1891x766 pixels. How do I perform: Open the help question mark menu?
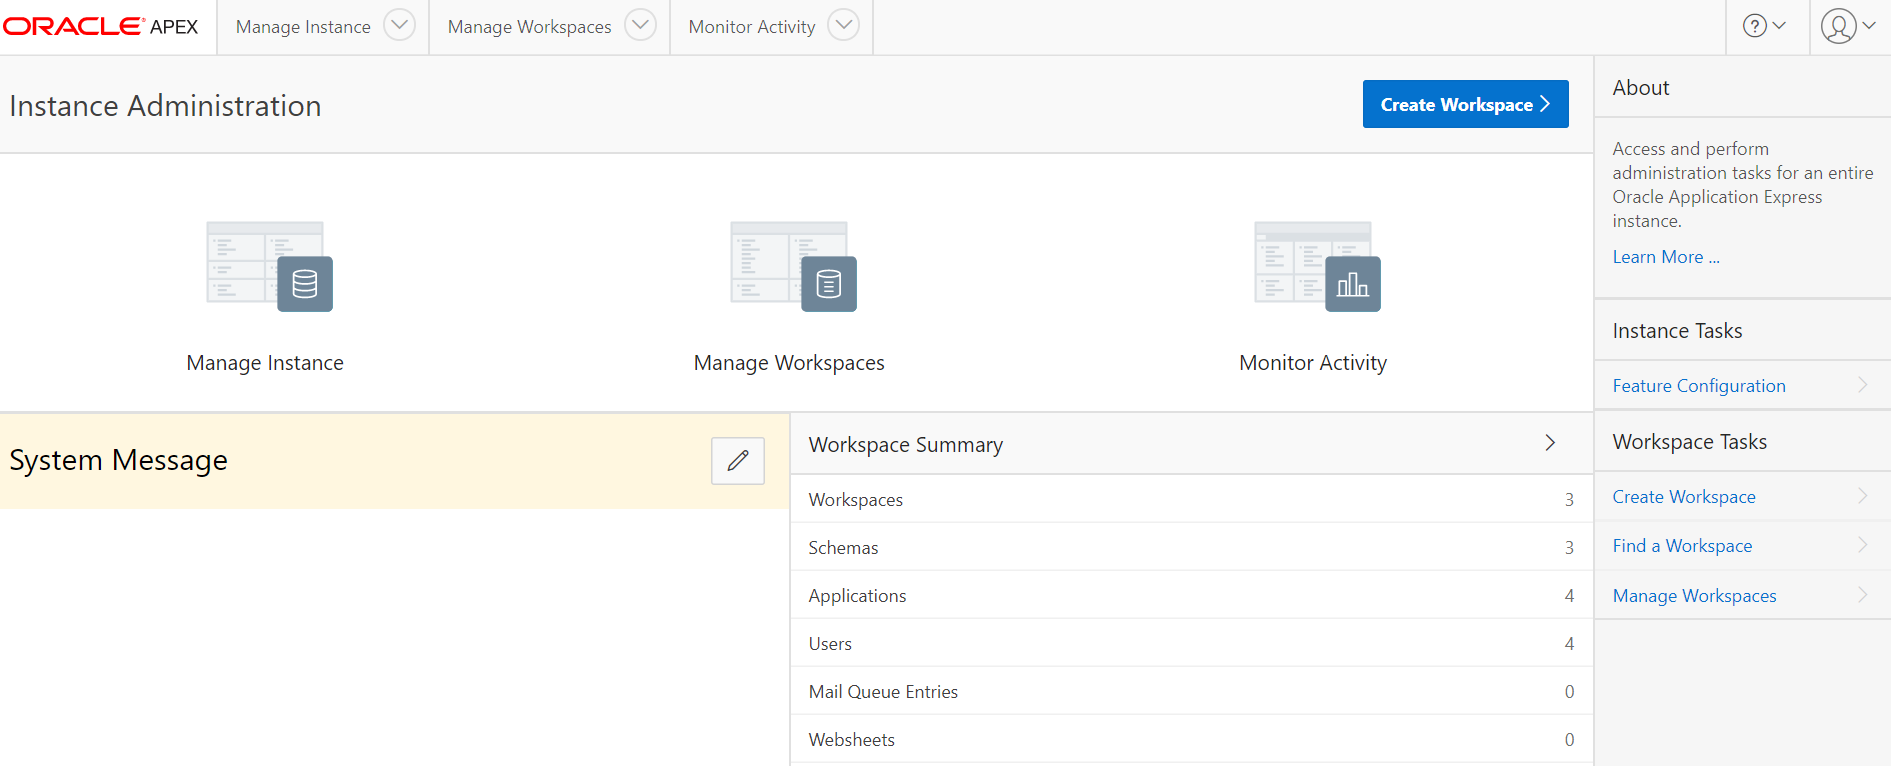(1765, 26)
